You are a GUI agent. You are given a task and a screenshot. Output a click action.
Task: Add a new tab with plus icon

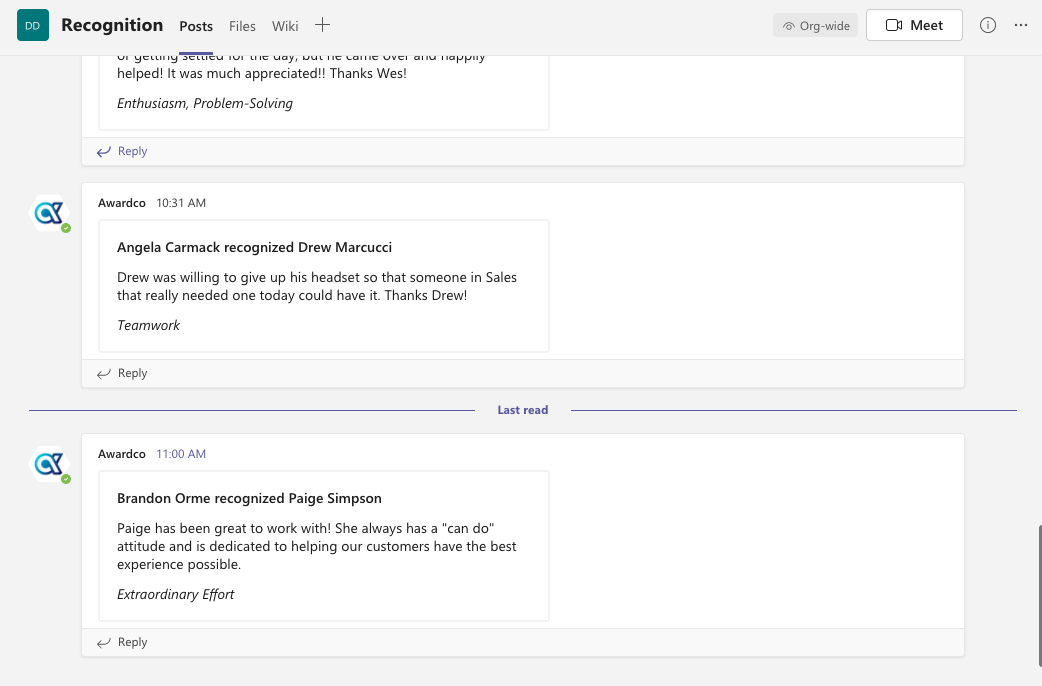[322, 26]
